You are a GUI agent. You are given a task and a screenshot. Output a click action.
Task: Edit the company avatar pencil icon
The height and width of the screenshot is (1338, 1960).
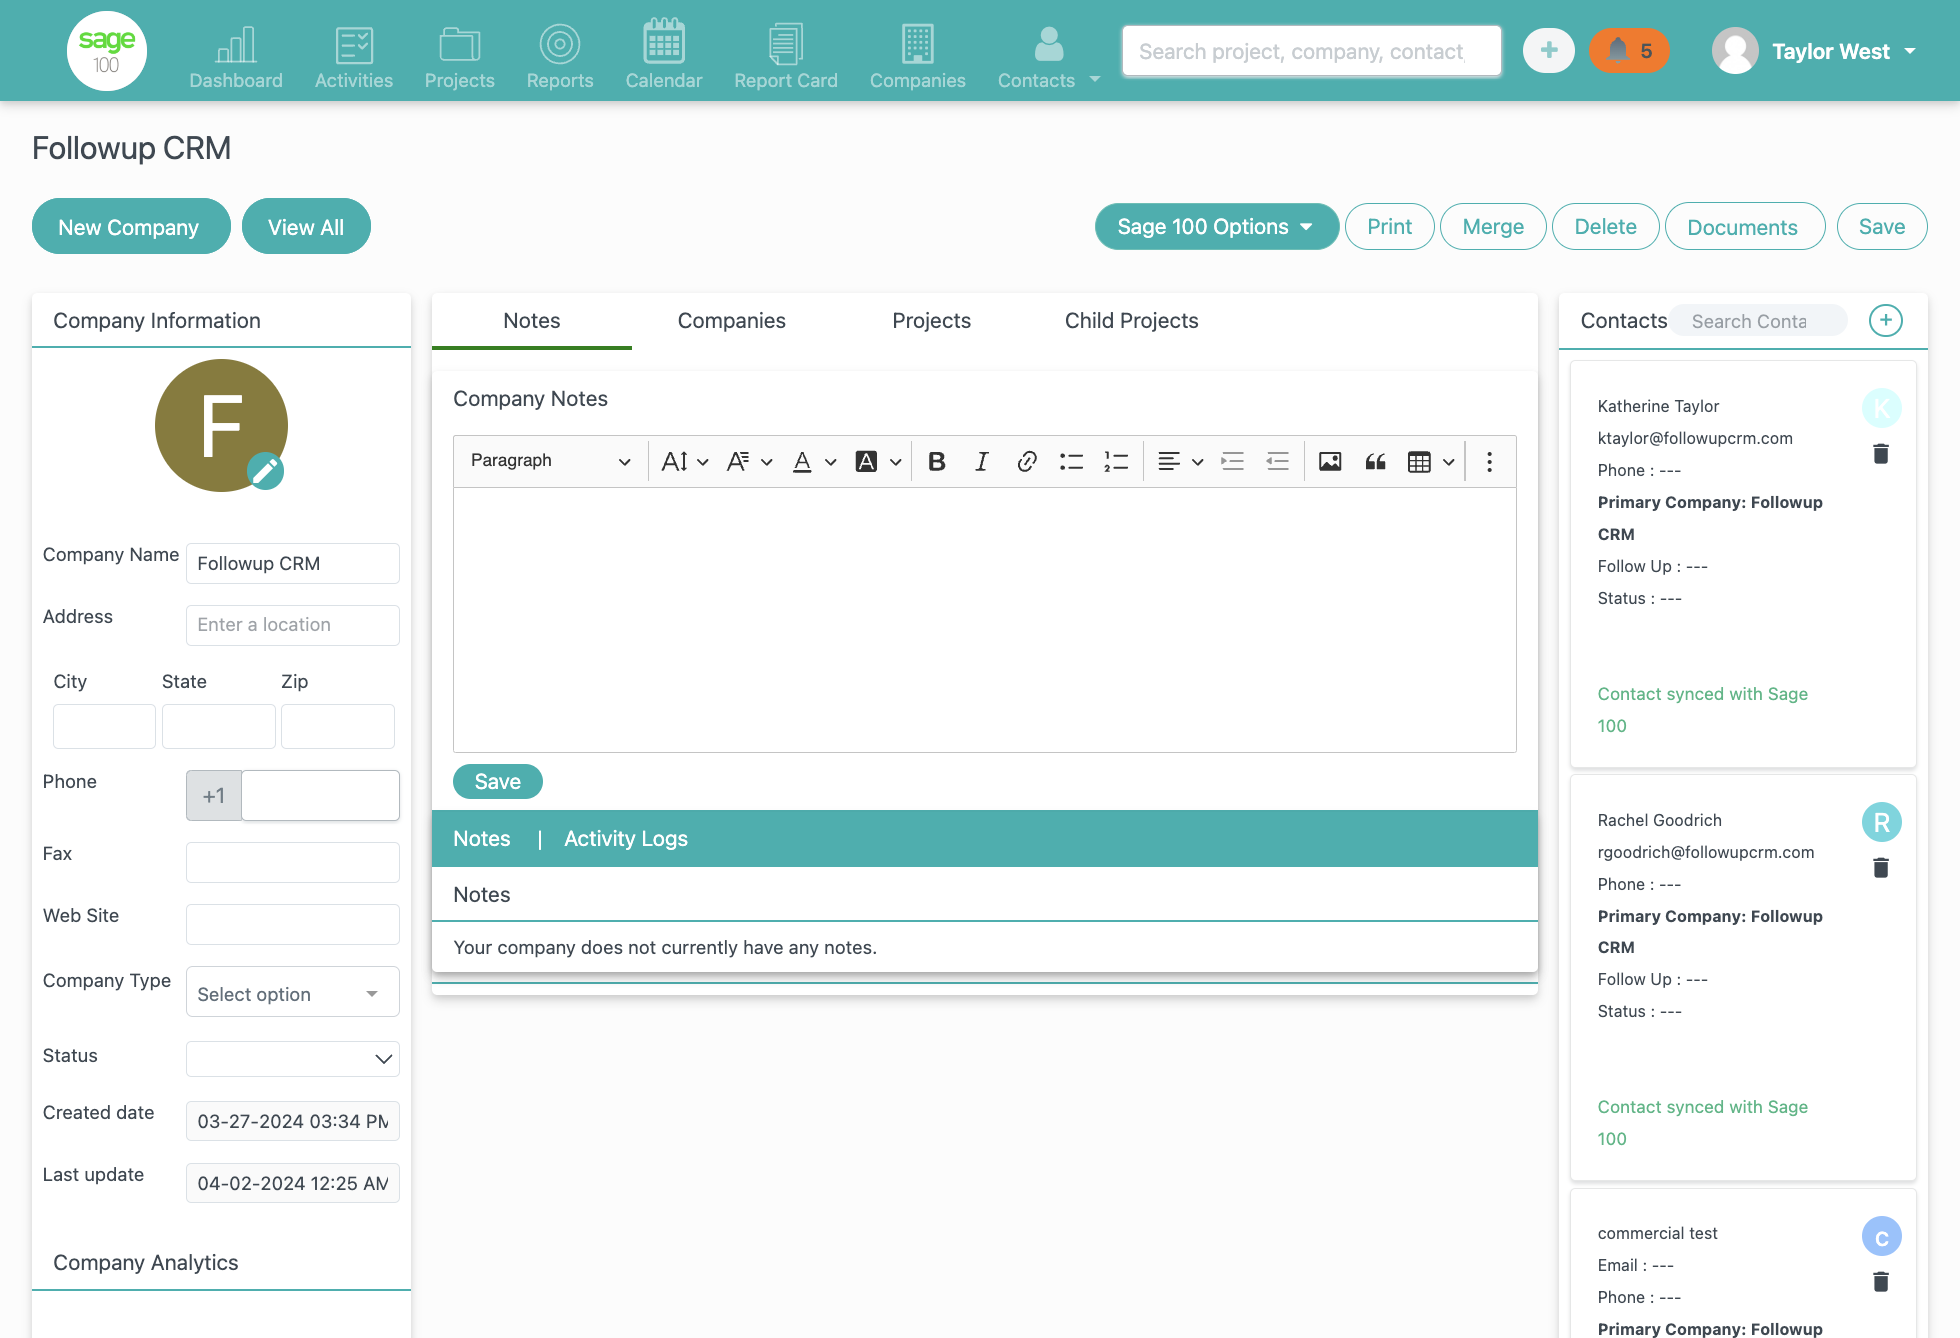coord(265,471)
